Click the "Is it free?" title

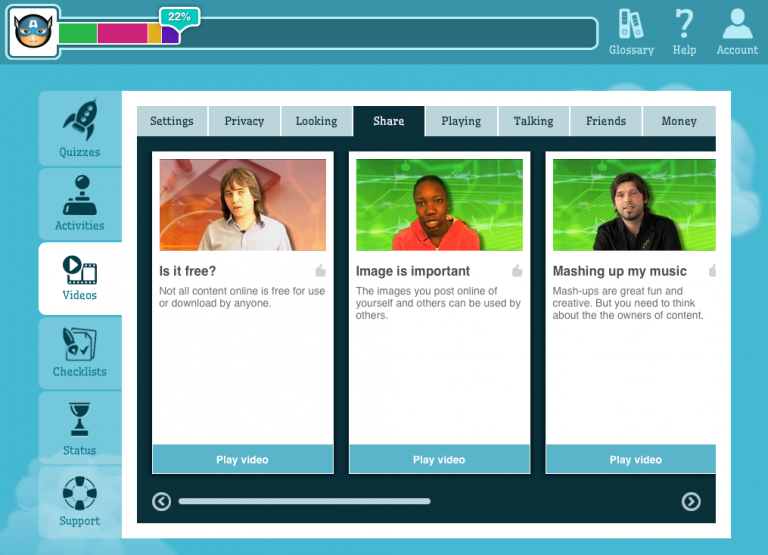pyautogui.click(x=188, y=271)
